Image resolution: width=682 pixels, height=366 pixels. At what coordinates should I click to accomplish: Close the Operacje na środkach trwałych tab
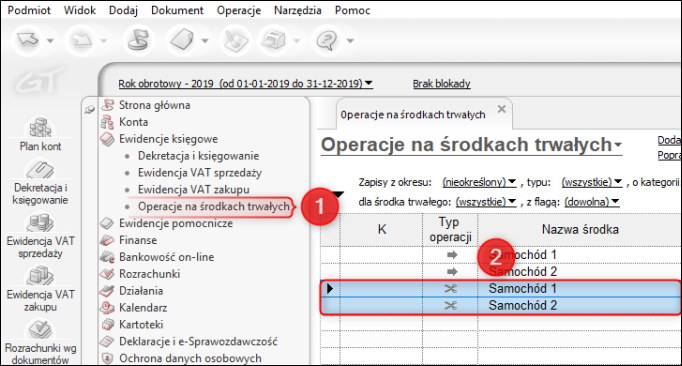tap(501, 109)
